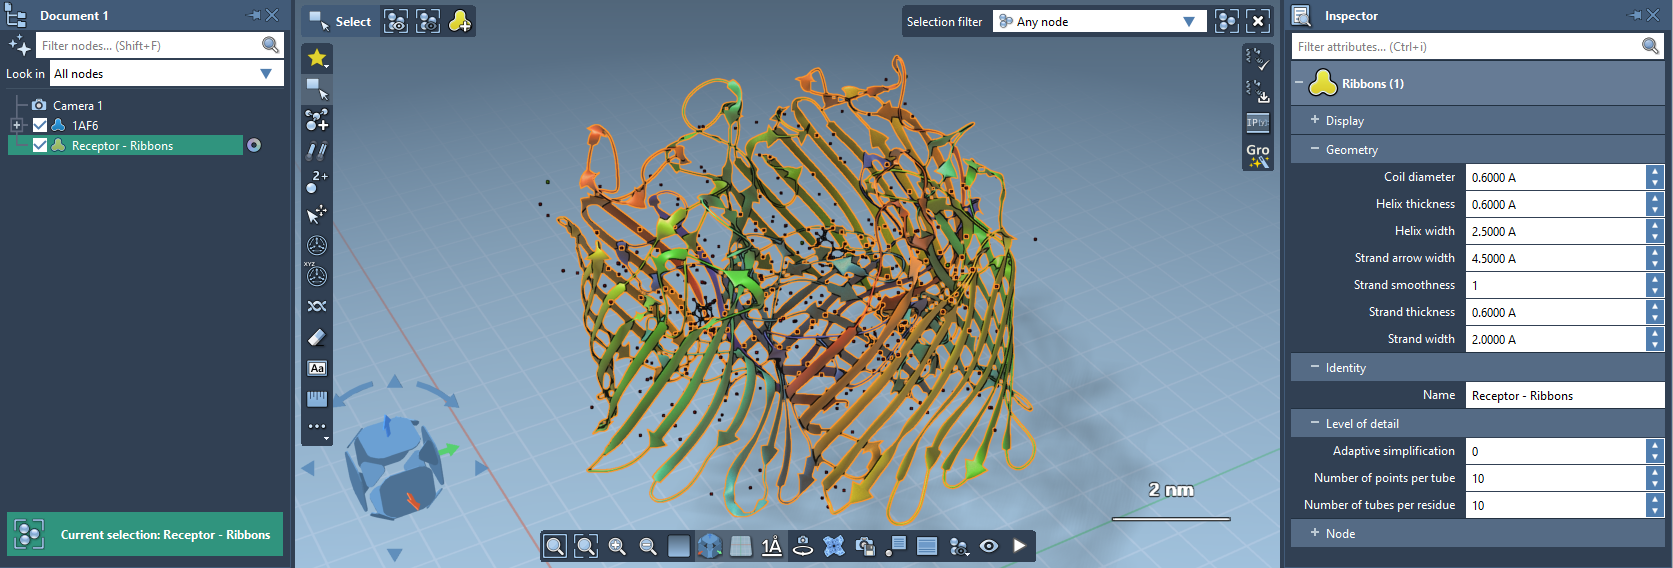This screenshot has height=568, width=1673.
Task: Click the Select tool button at top
Action: 340,22
